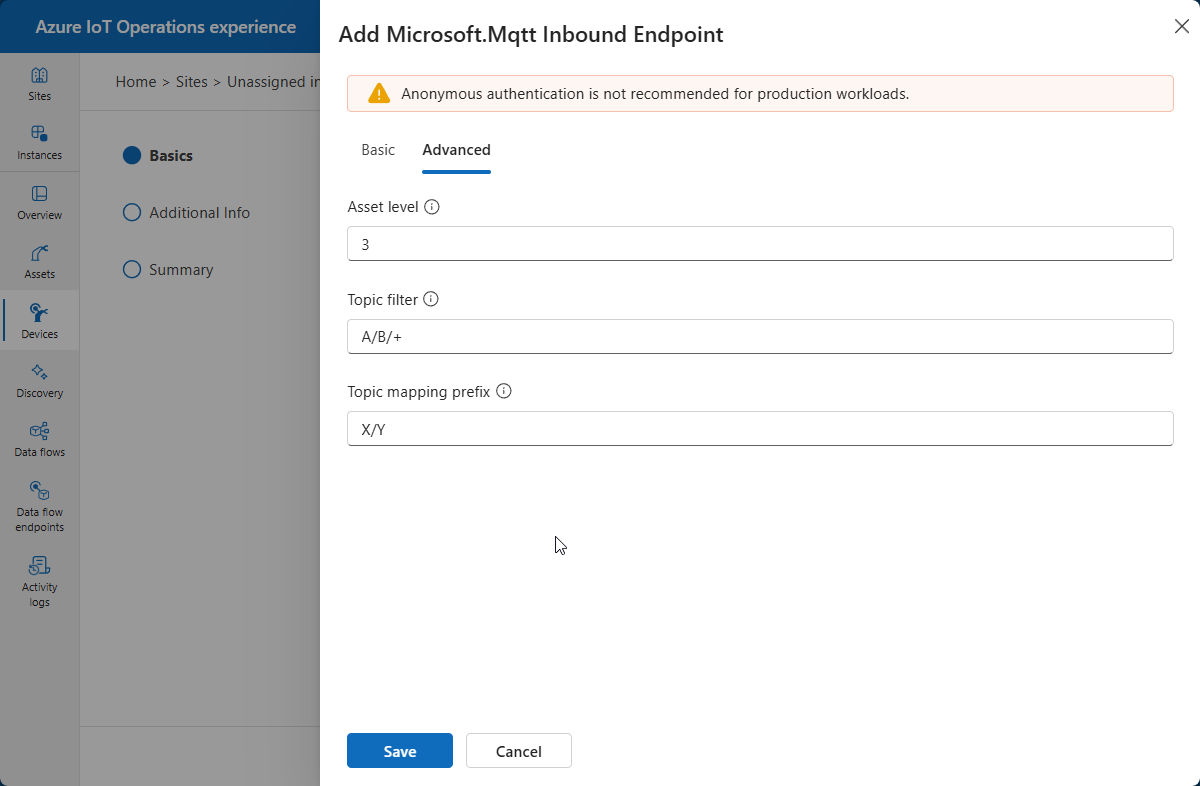
Task: Select the Assets sidebar icon
Action: [40, 261]
